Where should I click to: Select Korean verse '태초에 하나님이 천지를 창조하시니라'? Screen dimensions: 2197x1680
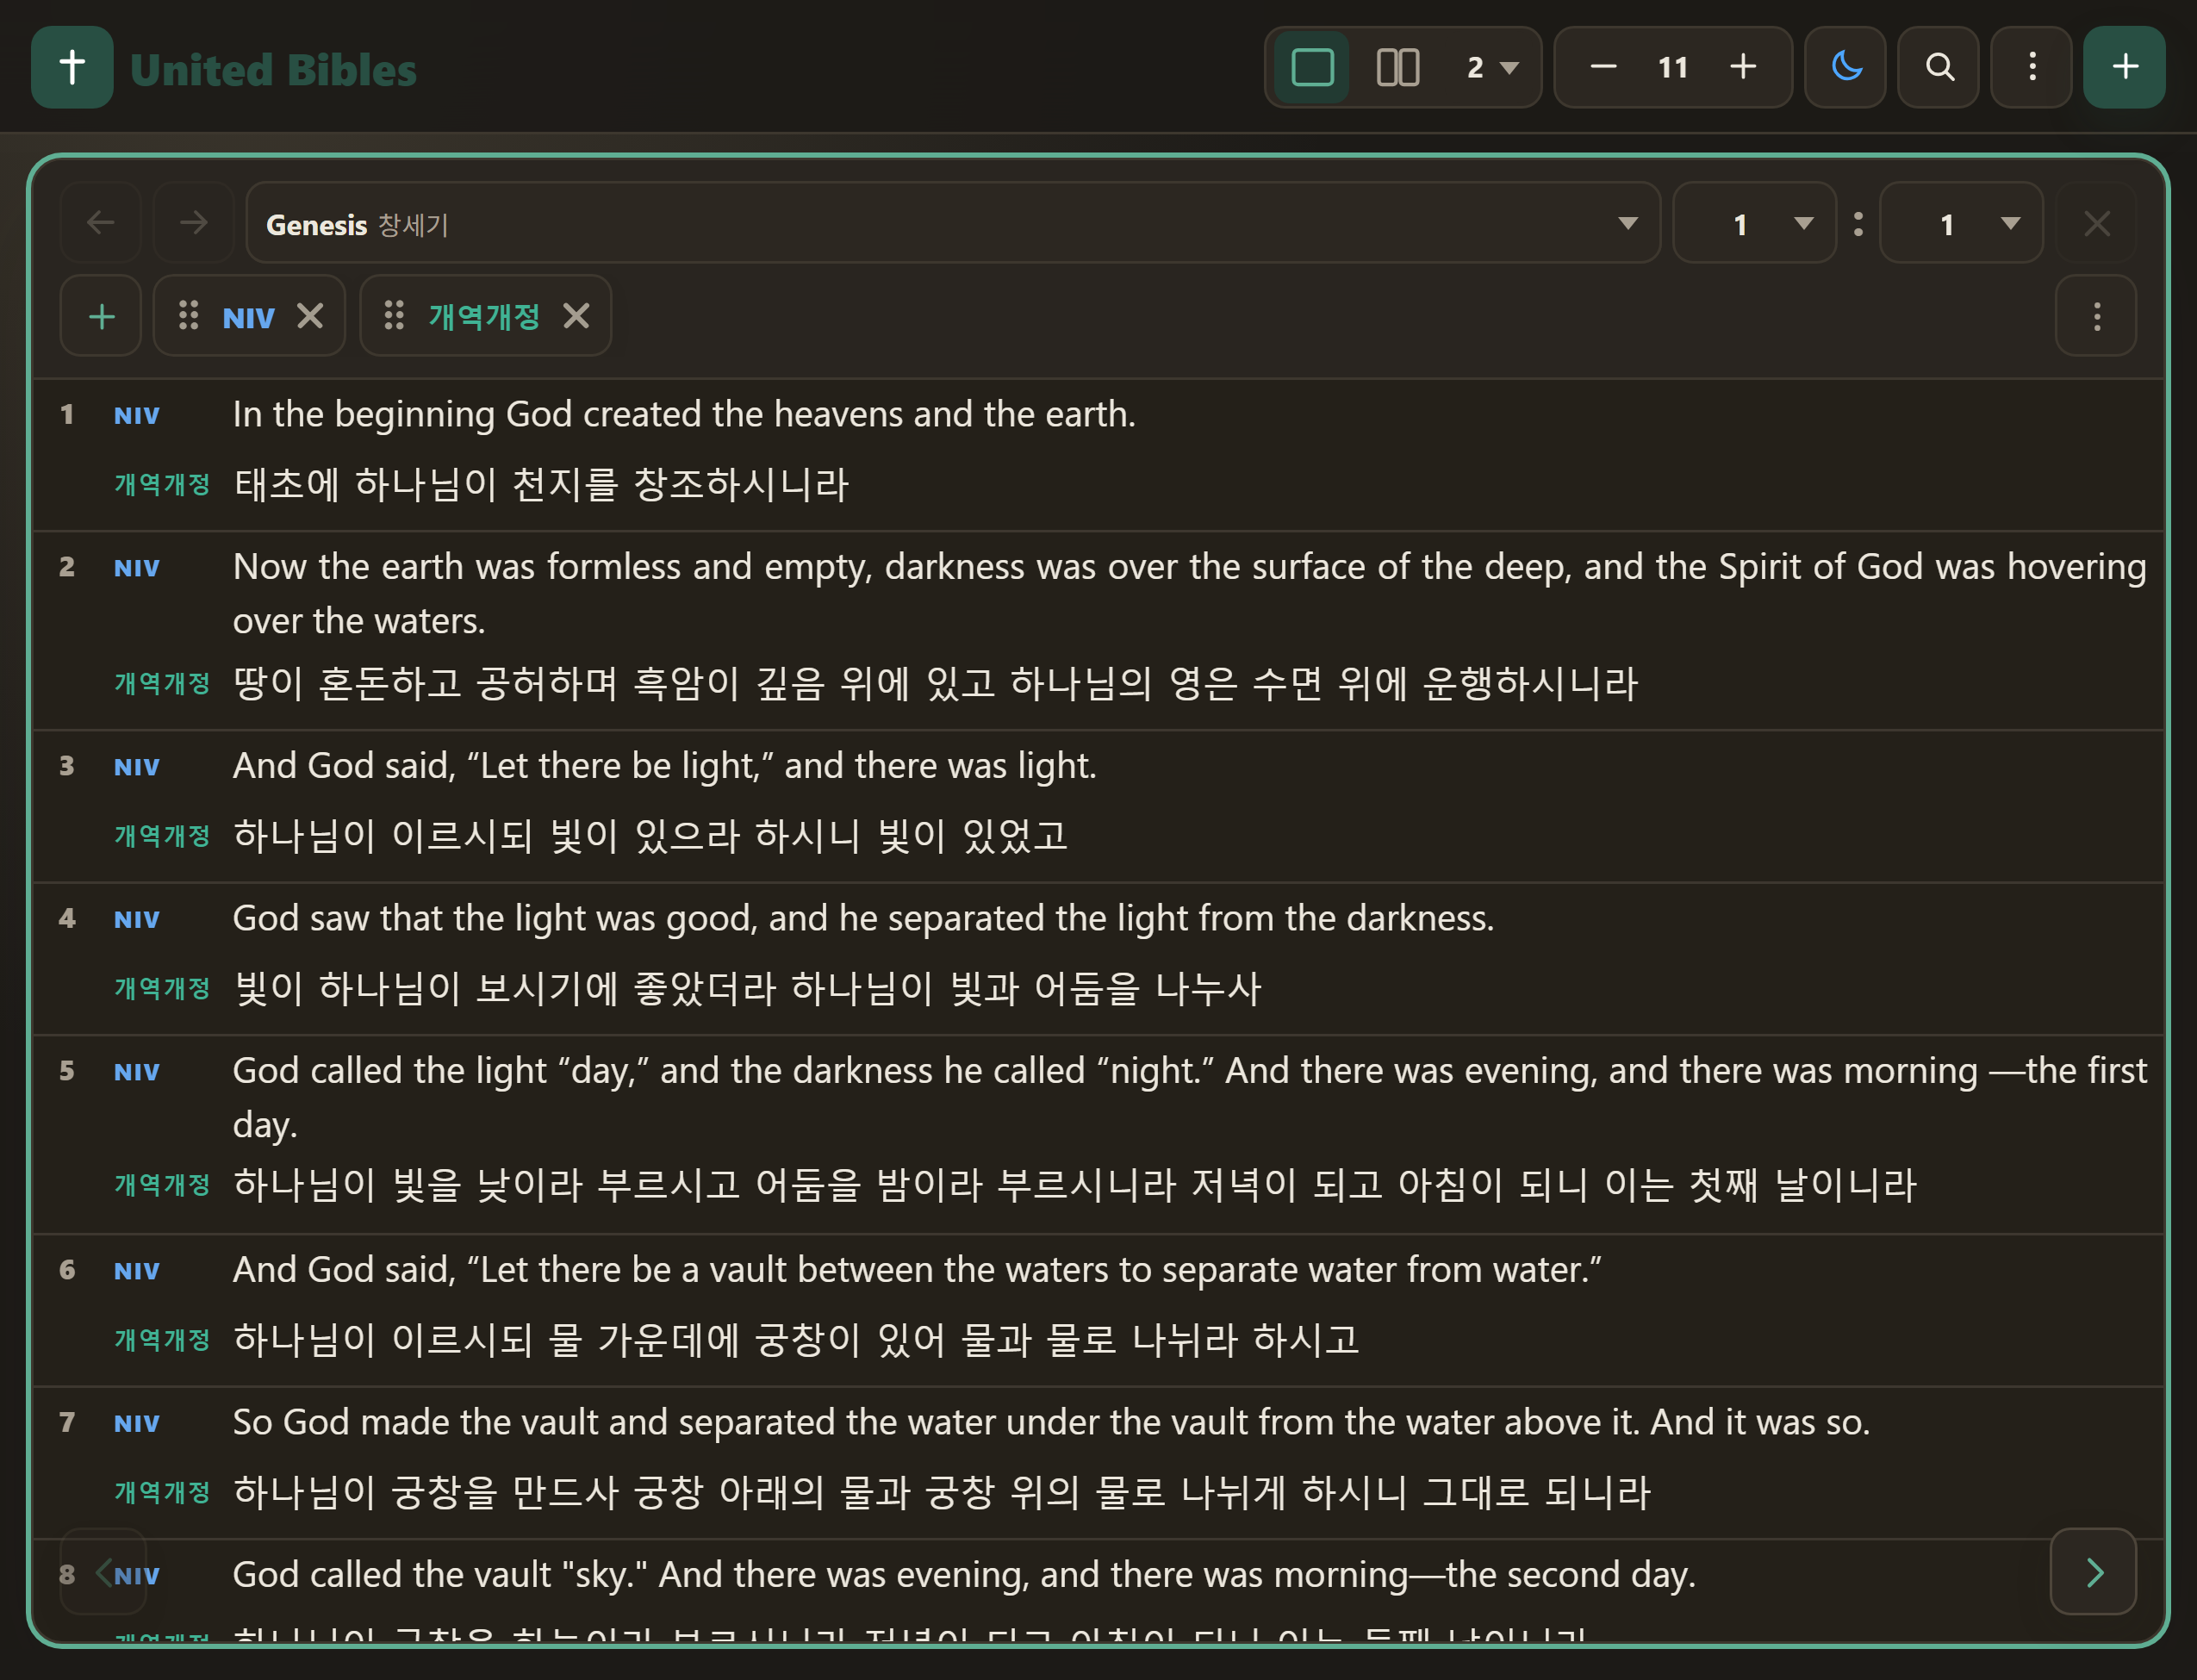coord(541,485)
